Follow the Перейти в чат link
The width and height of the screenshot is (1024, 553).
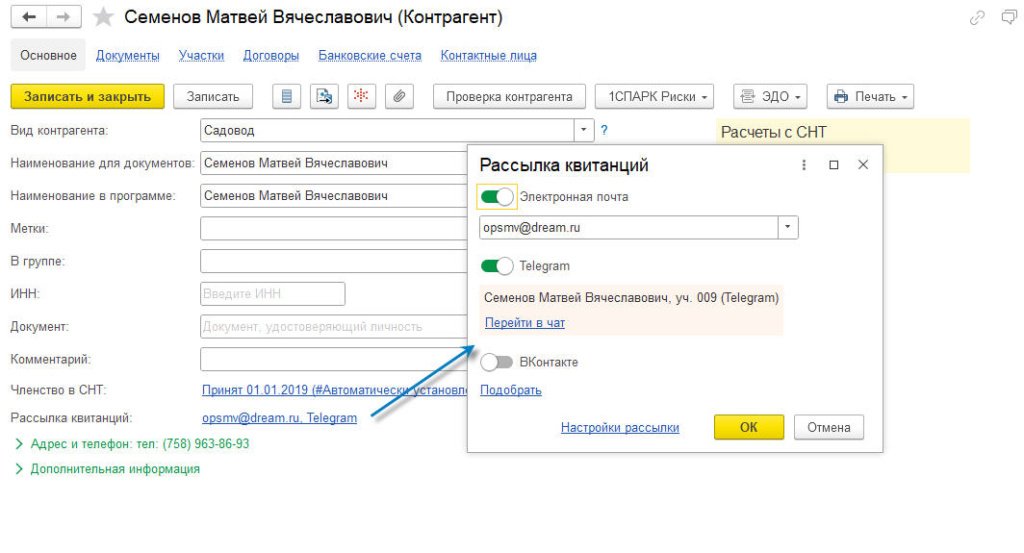point(525,323)
